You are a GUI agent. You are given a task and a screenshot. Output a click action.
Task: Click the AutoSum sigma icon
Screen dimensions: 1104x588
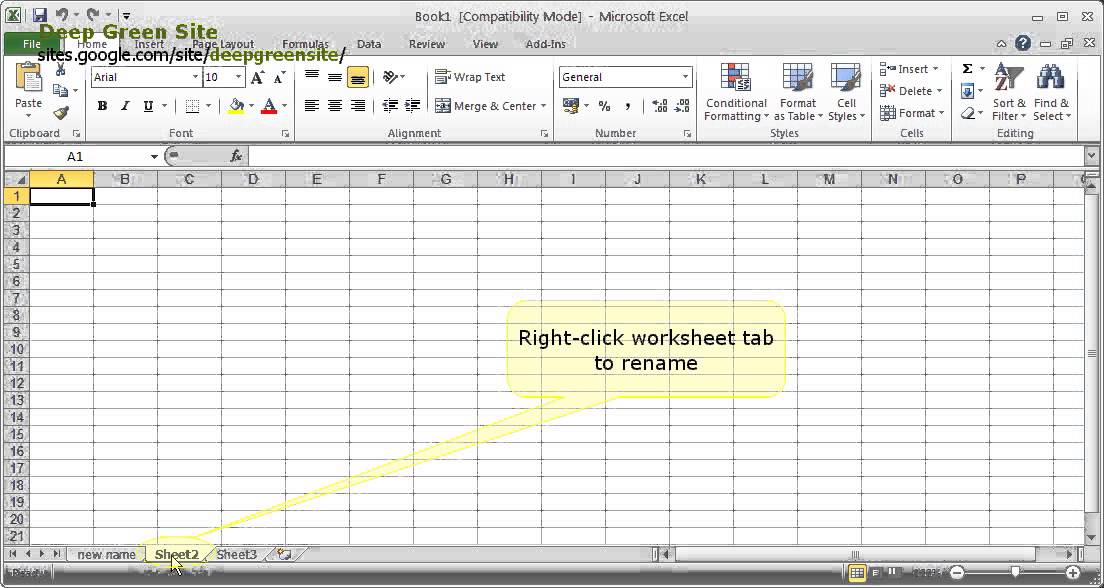click(x=967, y=69)
